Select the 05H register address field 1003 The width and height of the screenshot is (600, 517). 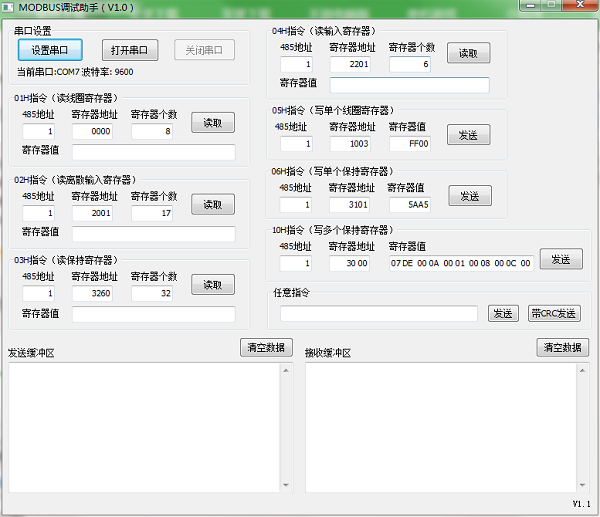(351, 144)
